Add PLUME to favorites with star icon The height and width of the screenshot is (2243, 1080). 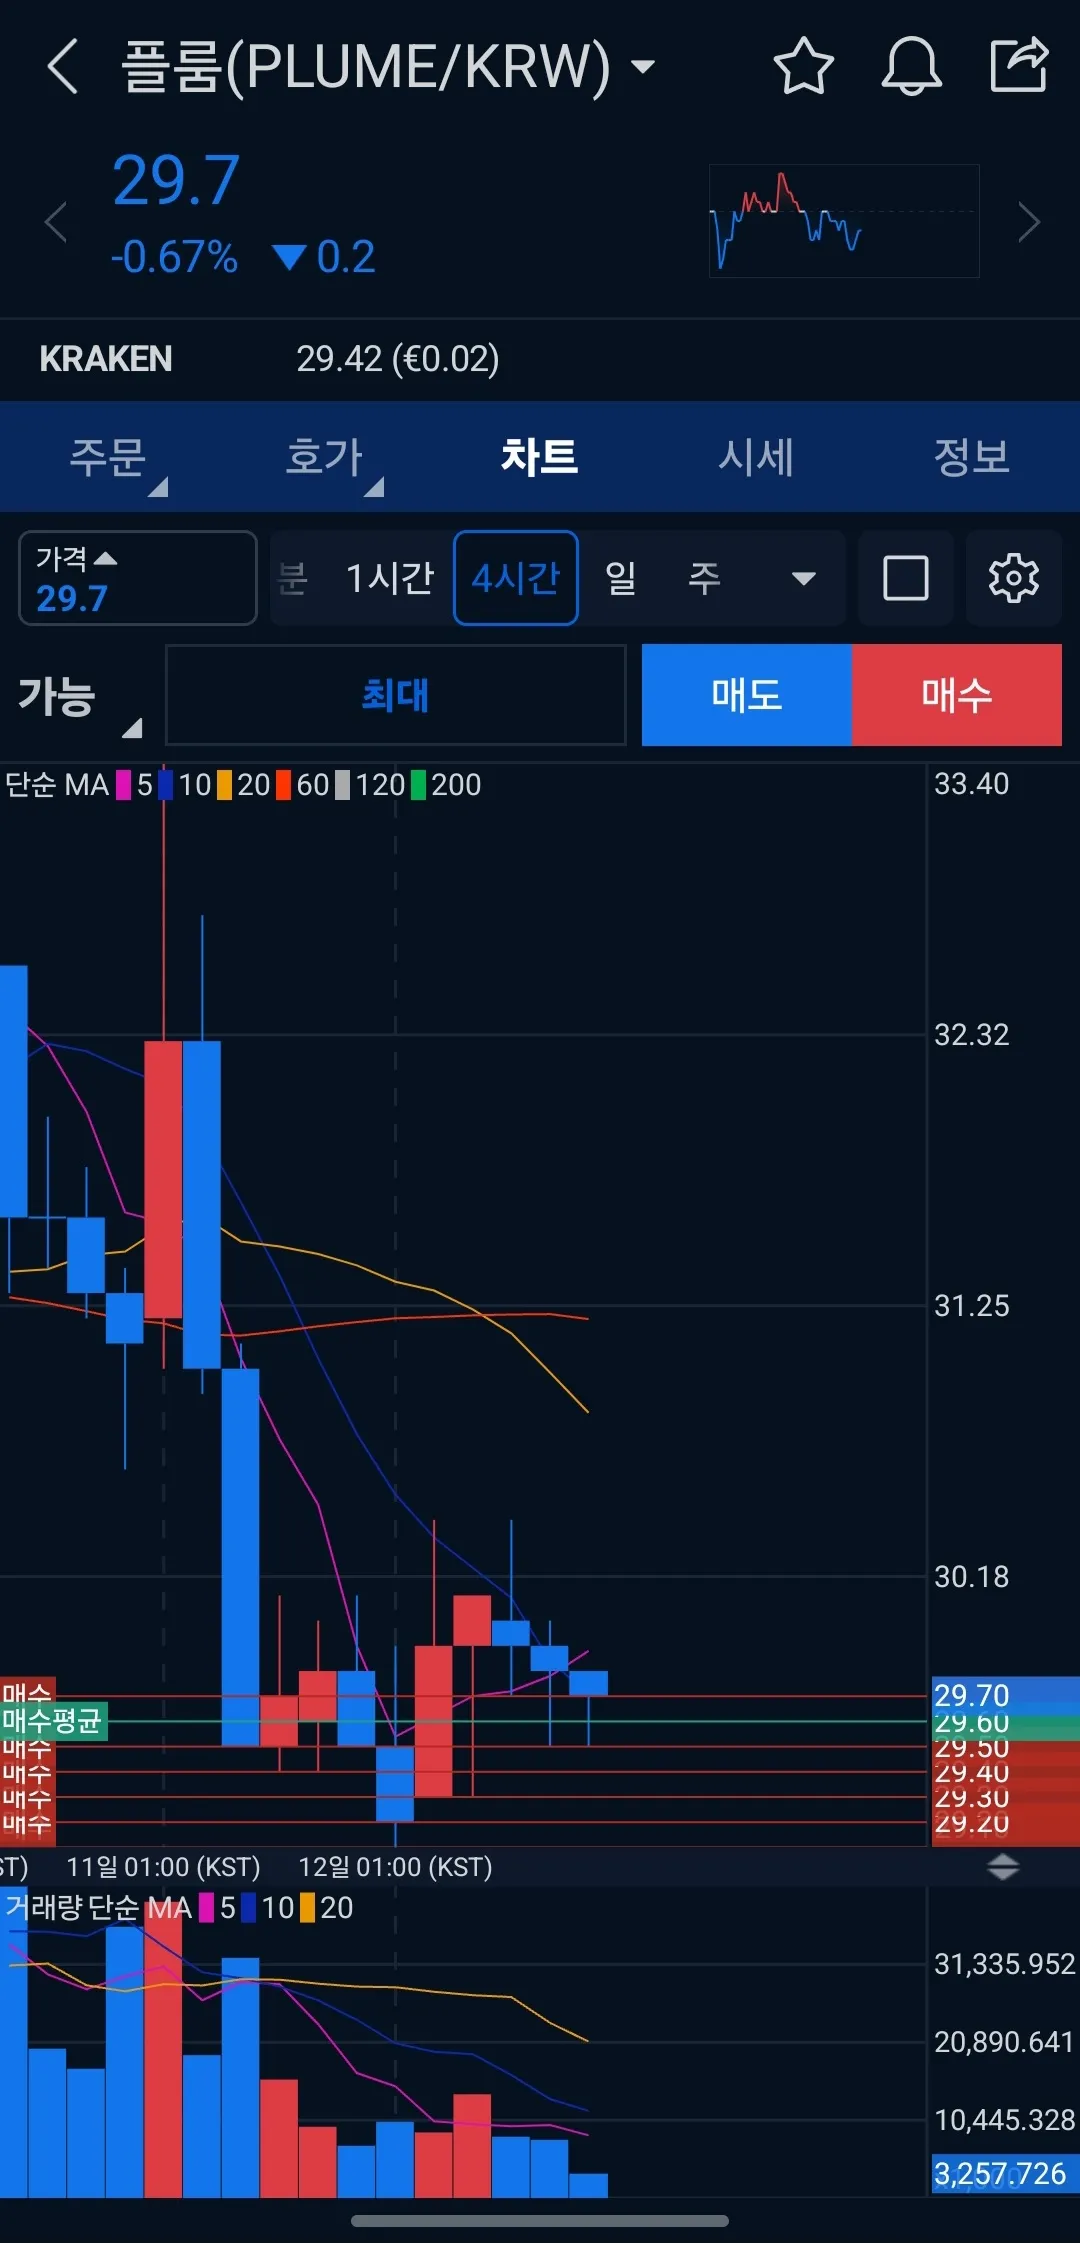tap(803, 67)
